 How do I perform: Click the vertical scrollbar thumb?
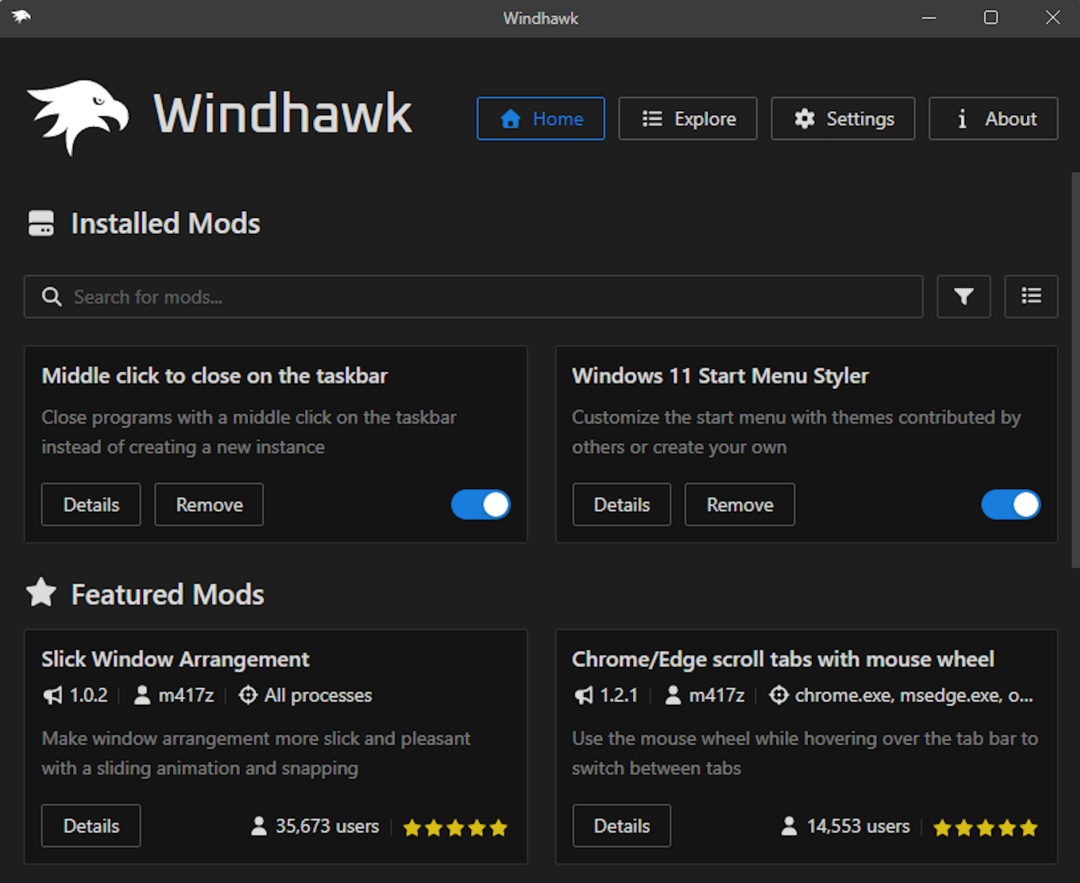[x=1075, y=370]
